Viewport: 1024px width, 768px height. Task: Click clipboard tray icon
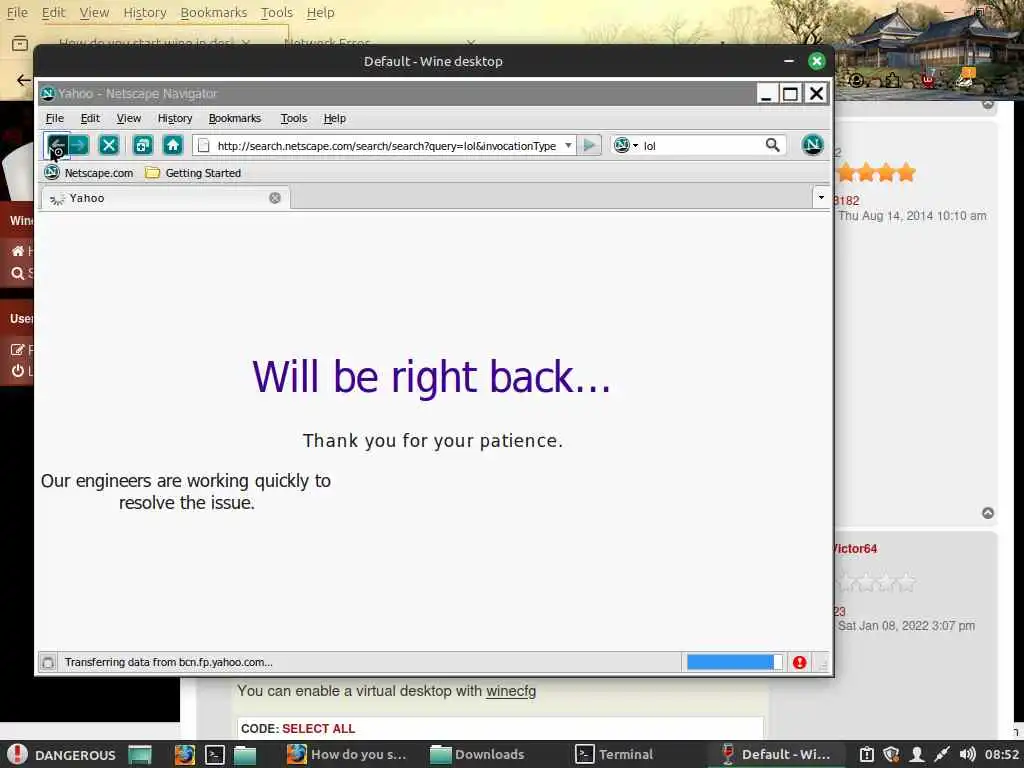click(x=867, y=754)
